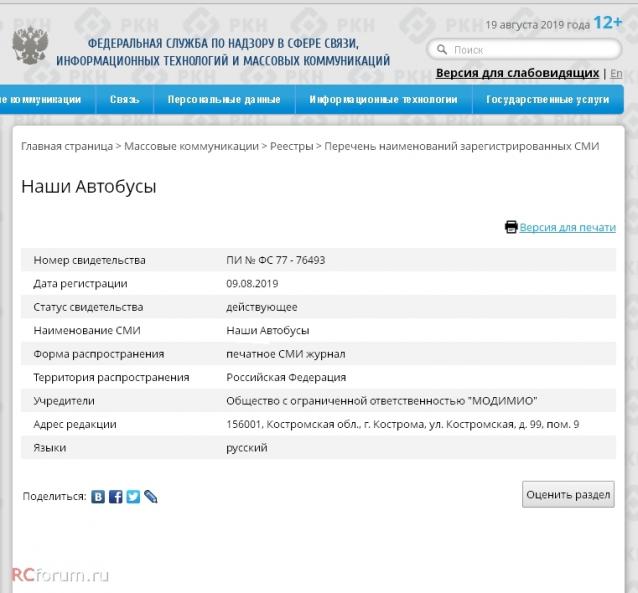Switch to English via En link
Screen dimensions: 638x593
coord(616,74)
